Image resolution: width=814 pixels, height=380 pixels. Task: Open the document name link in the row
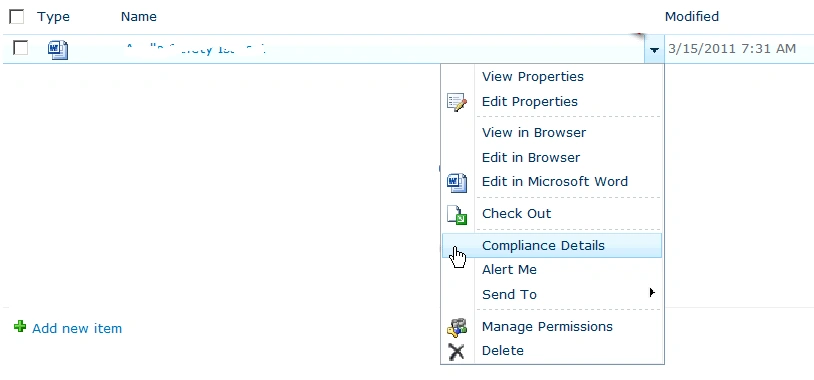(x=196, y=49)
